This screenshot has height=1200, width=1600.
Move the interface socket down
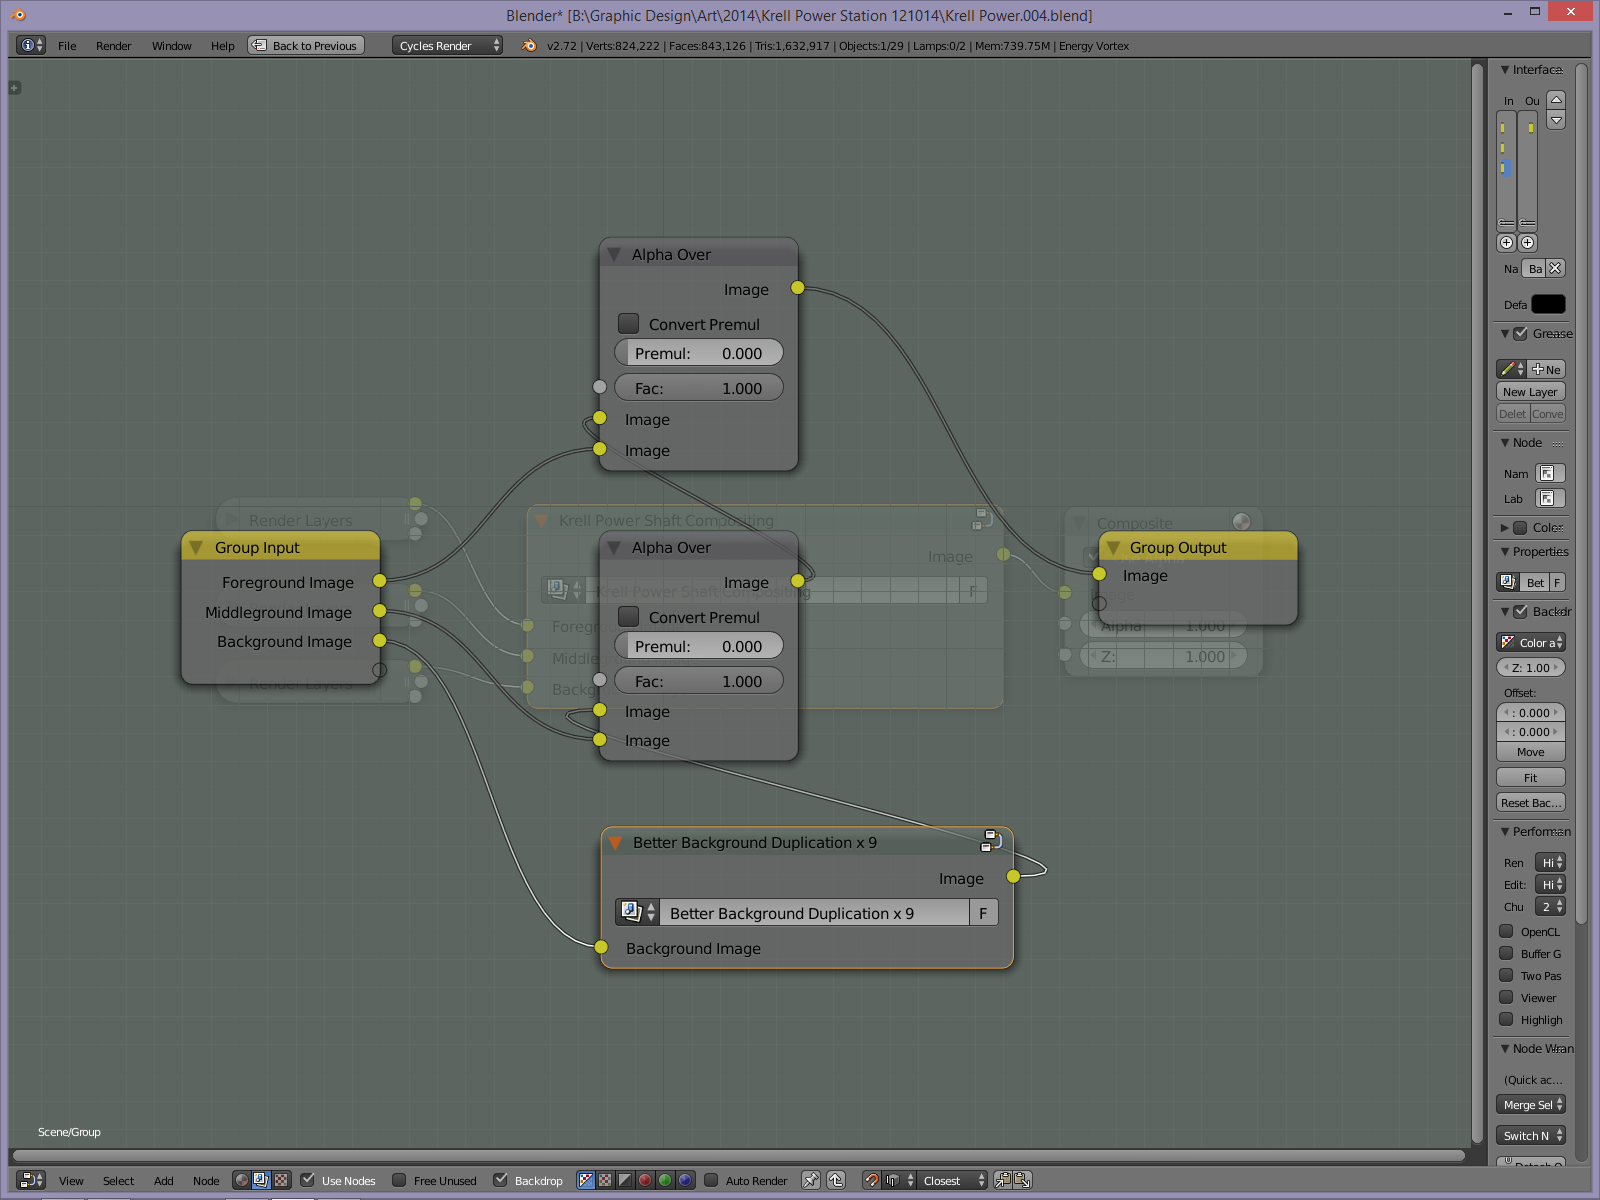(1556, 120)
